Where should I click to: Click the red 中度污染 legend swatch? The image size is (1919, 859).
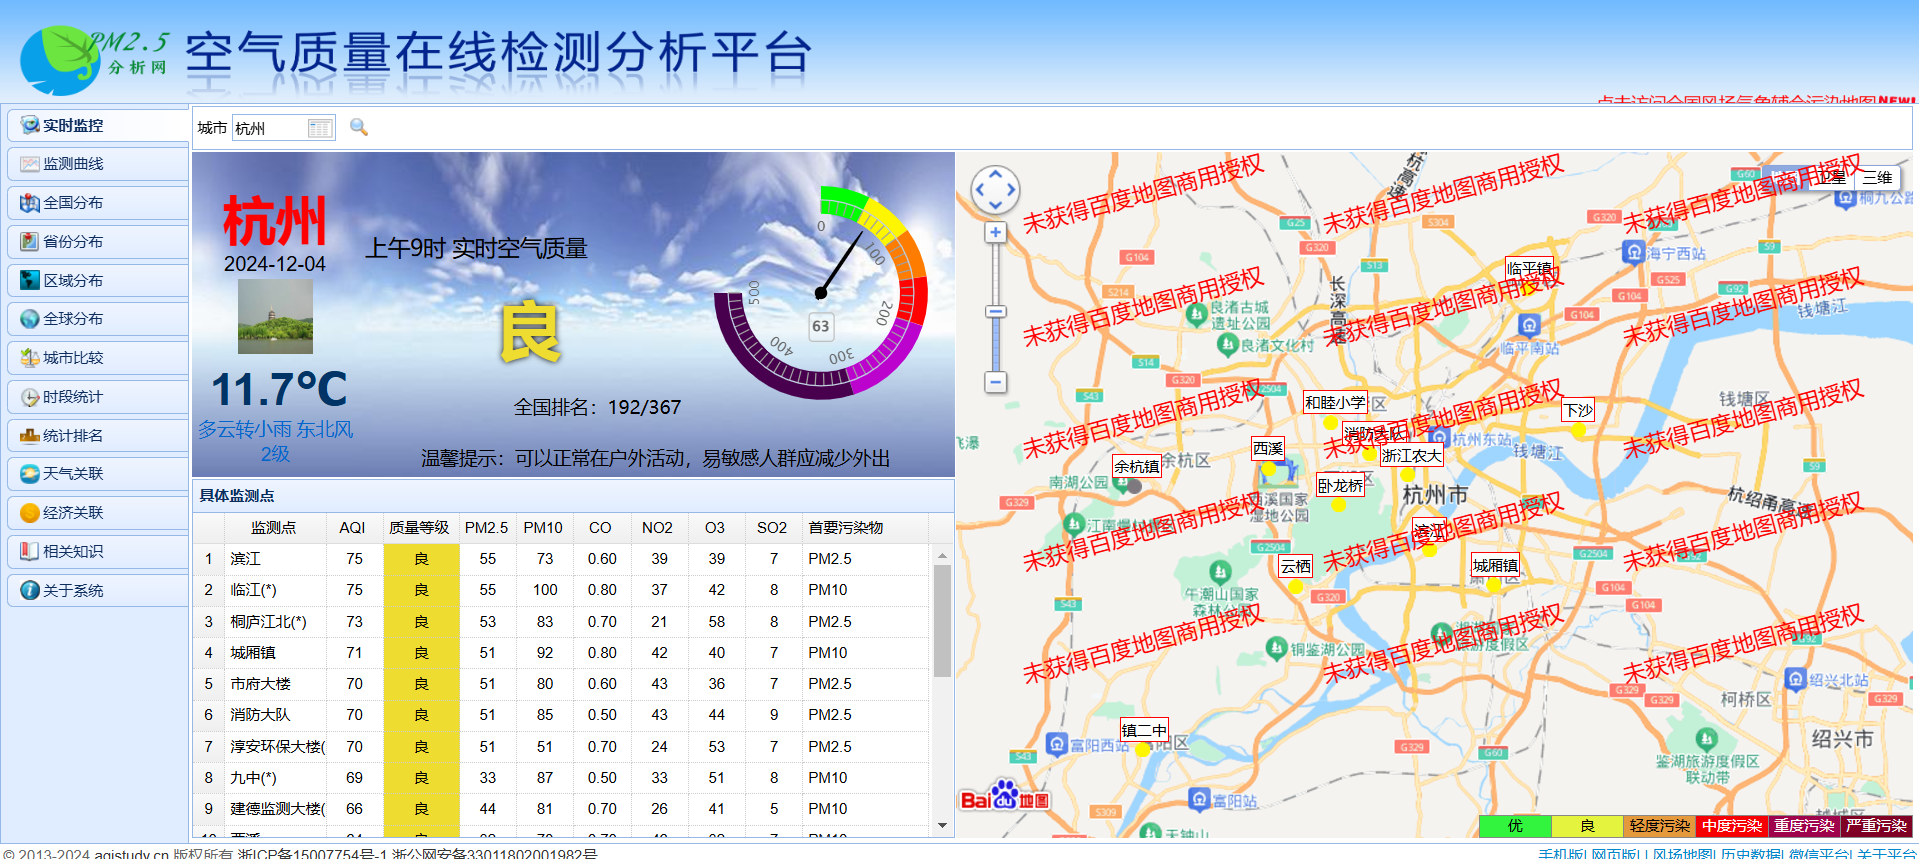click(x=1731, y=826)
